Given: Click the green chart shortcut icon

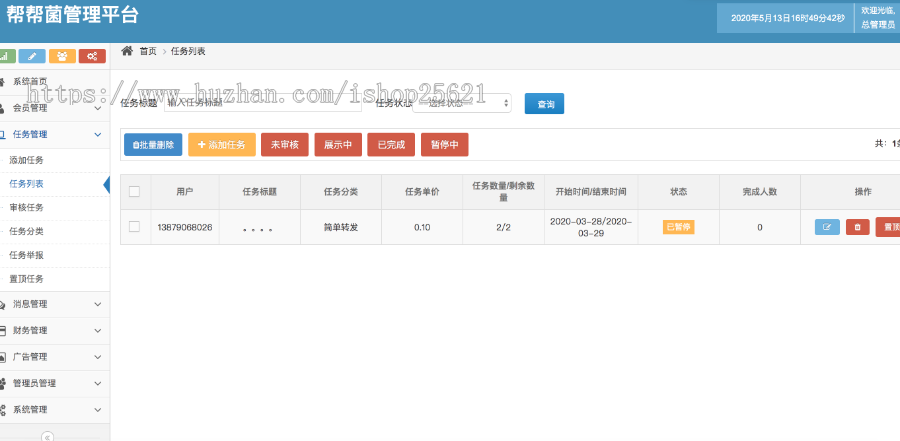Looking at the screenshot, I should (5, 56).
